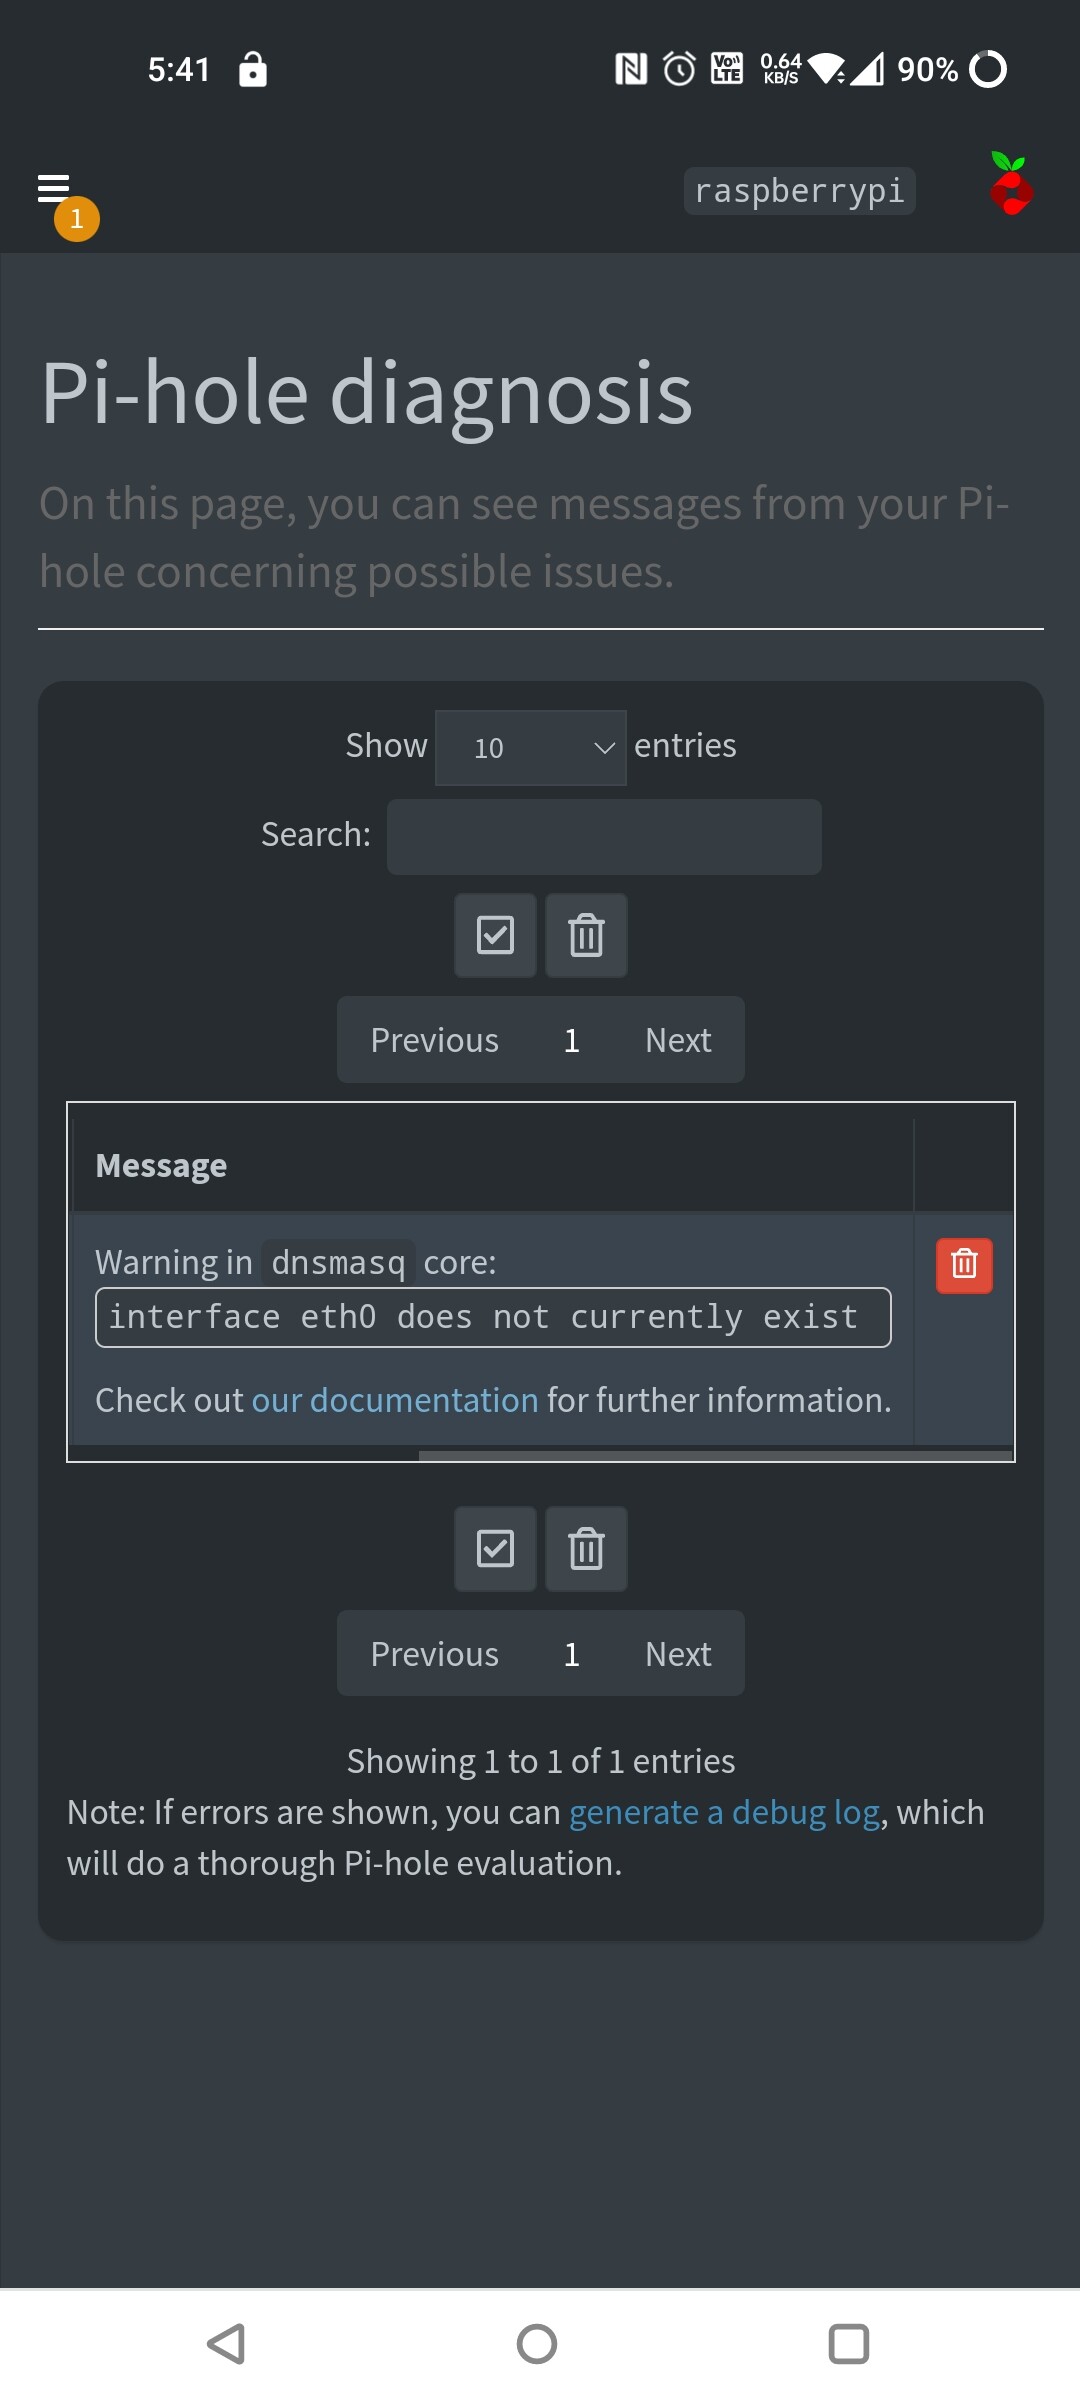
Task: Delete the eth0 warning with red trash button
Action: click(964, 1265)
